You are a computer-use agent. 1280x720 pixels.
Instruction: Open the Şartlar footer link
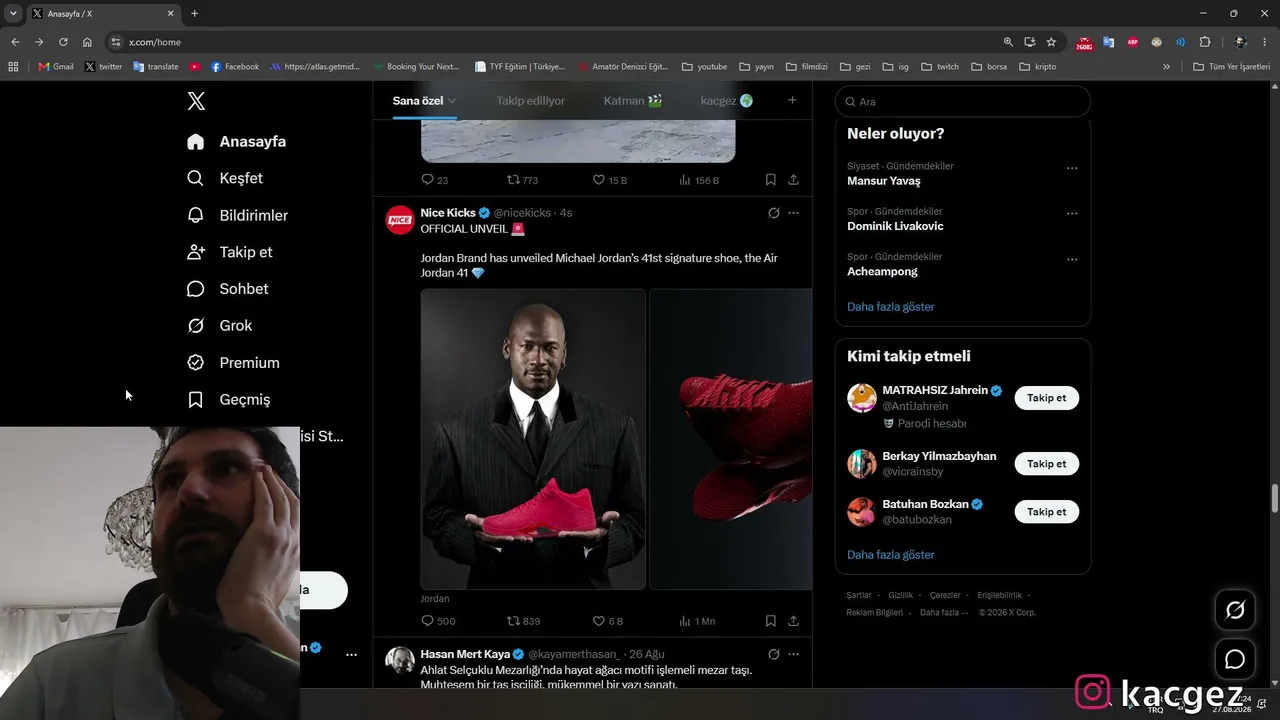click(859, 596)
